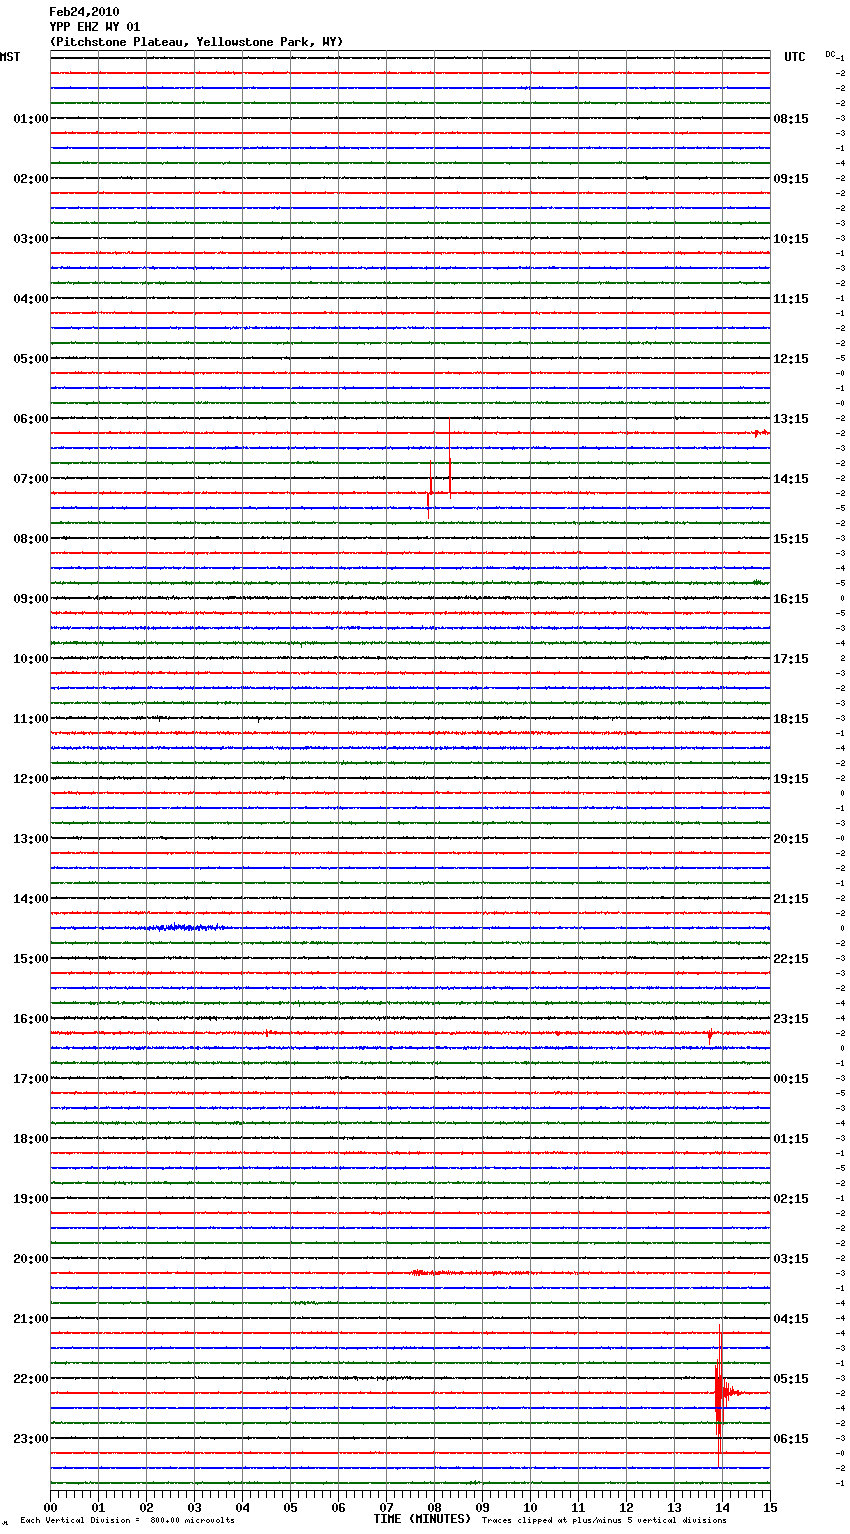Click minute 15 tick label on bottom axis
The height and width of the screenshot is (1534, 850).
770,1507
